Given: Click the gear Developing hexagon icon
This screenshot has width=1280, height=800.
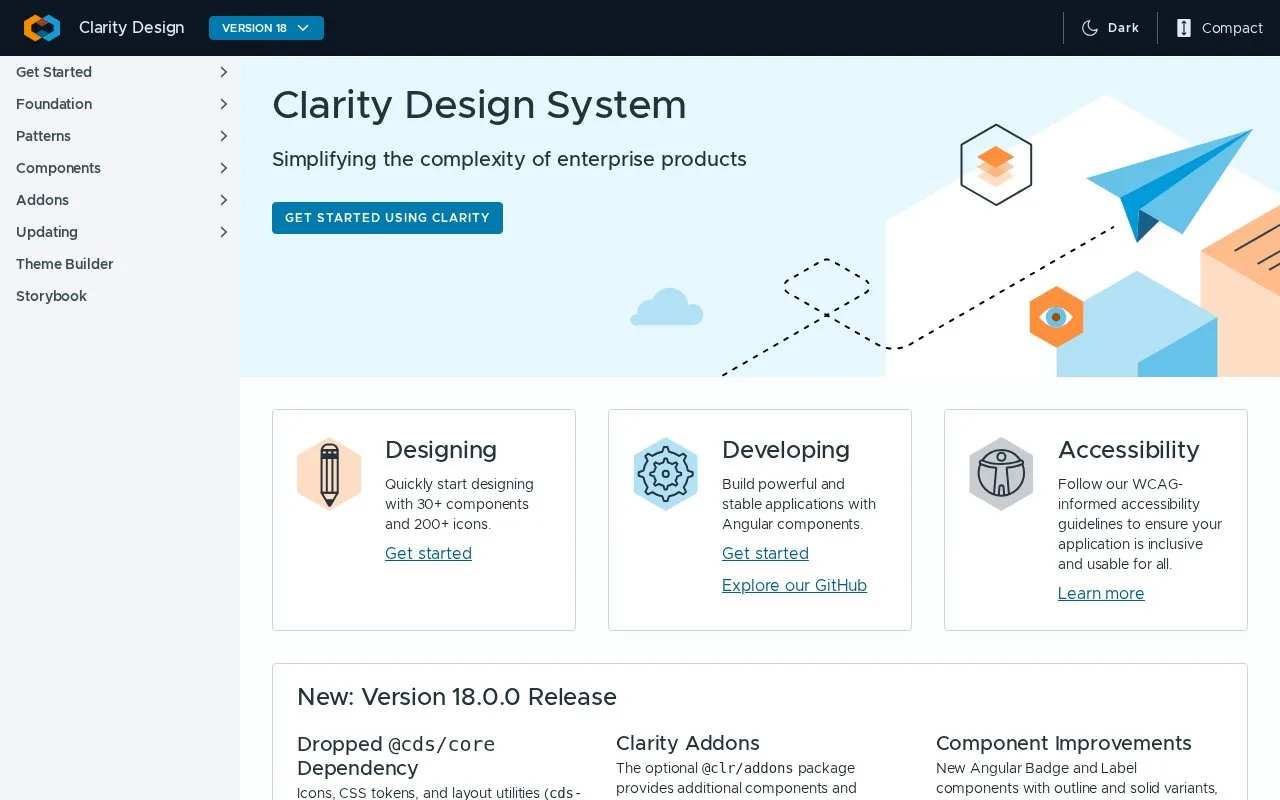Looking at the screenshot, I should click(665, 474).
